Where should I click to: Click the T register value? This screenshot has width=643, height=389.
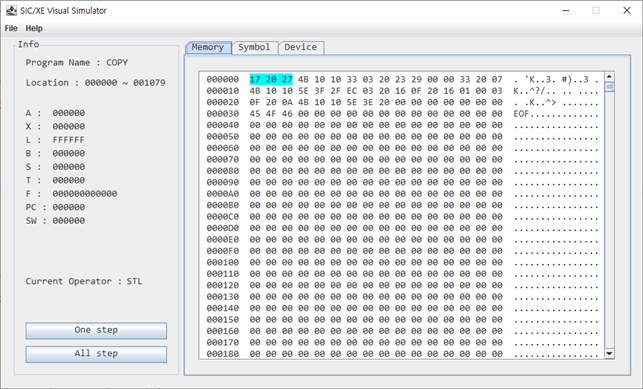[68, 180]
